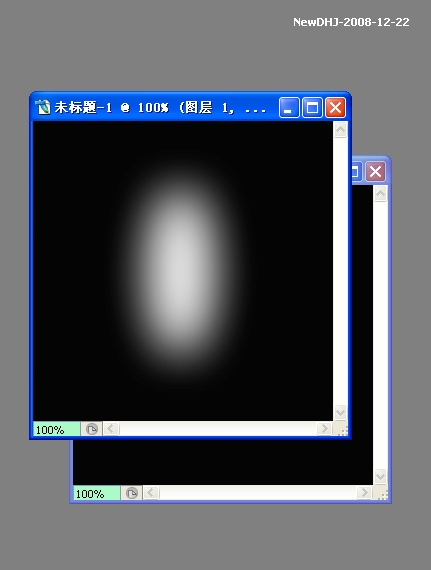Click the right arrow on the back window's horizontal scrollbar
Screen dimensions: 431x570
(364, 493)
